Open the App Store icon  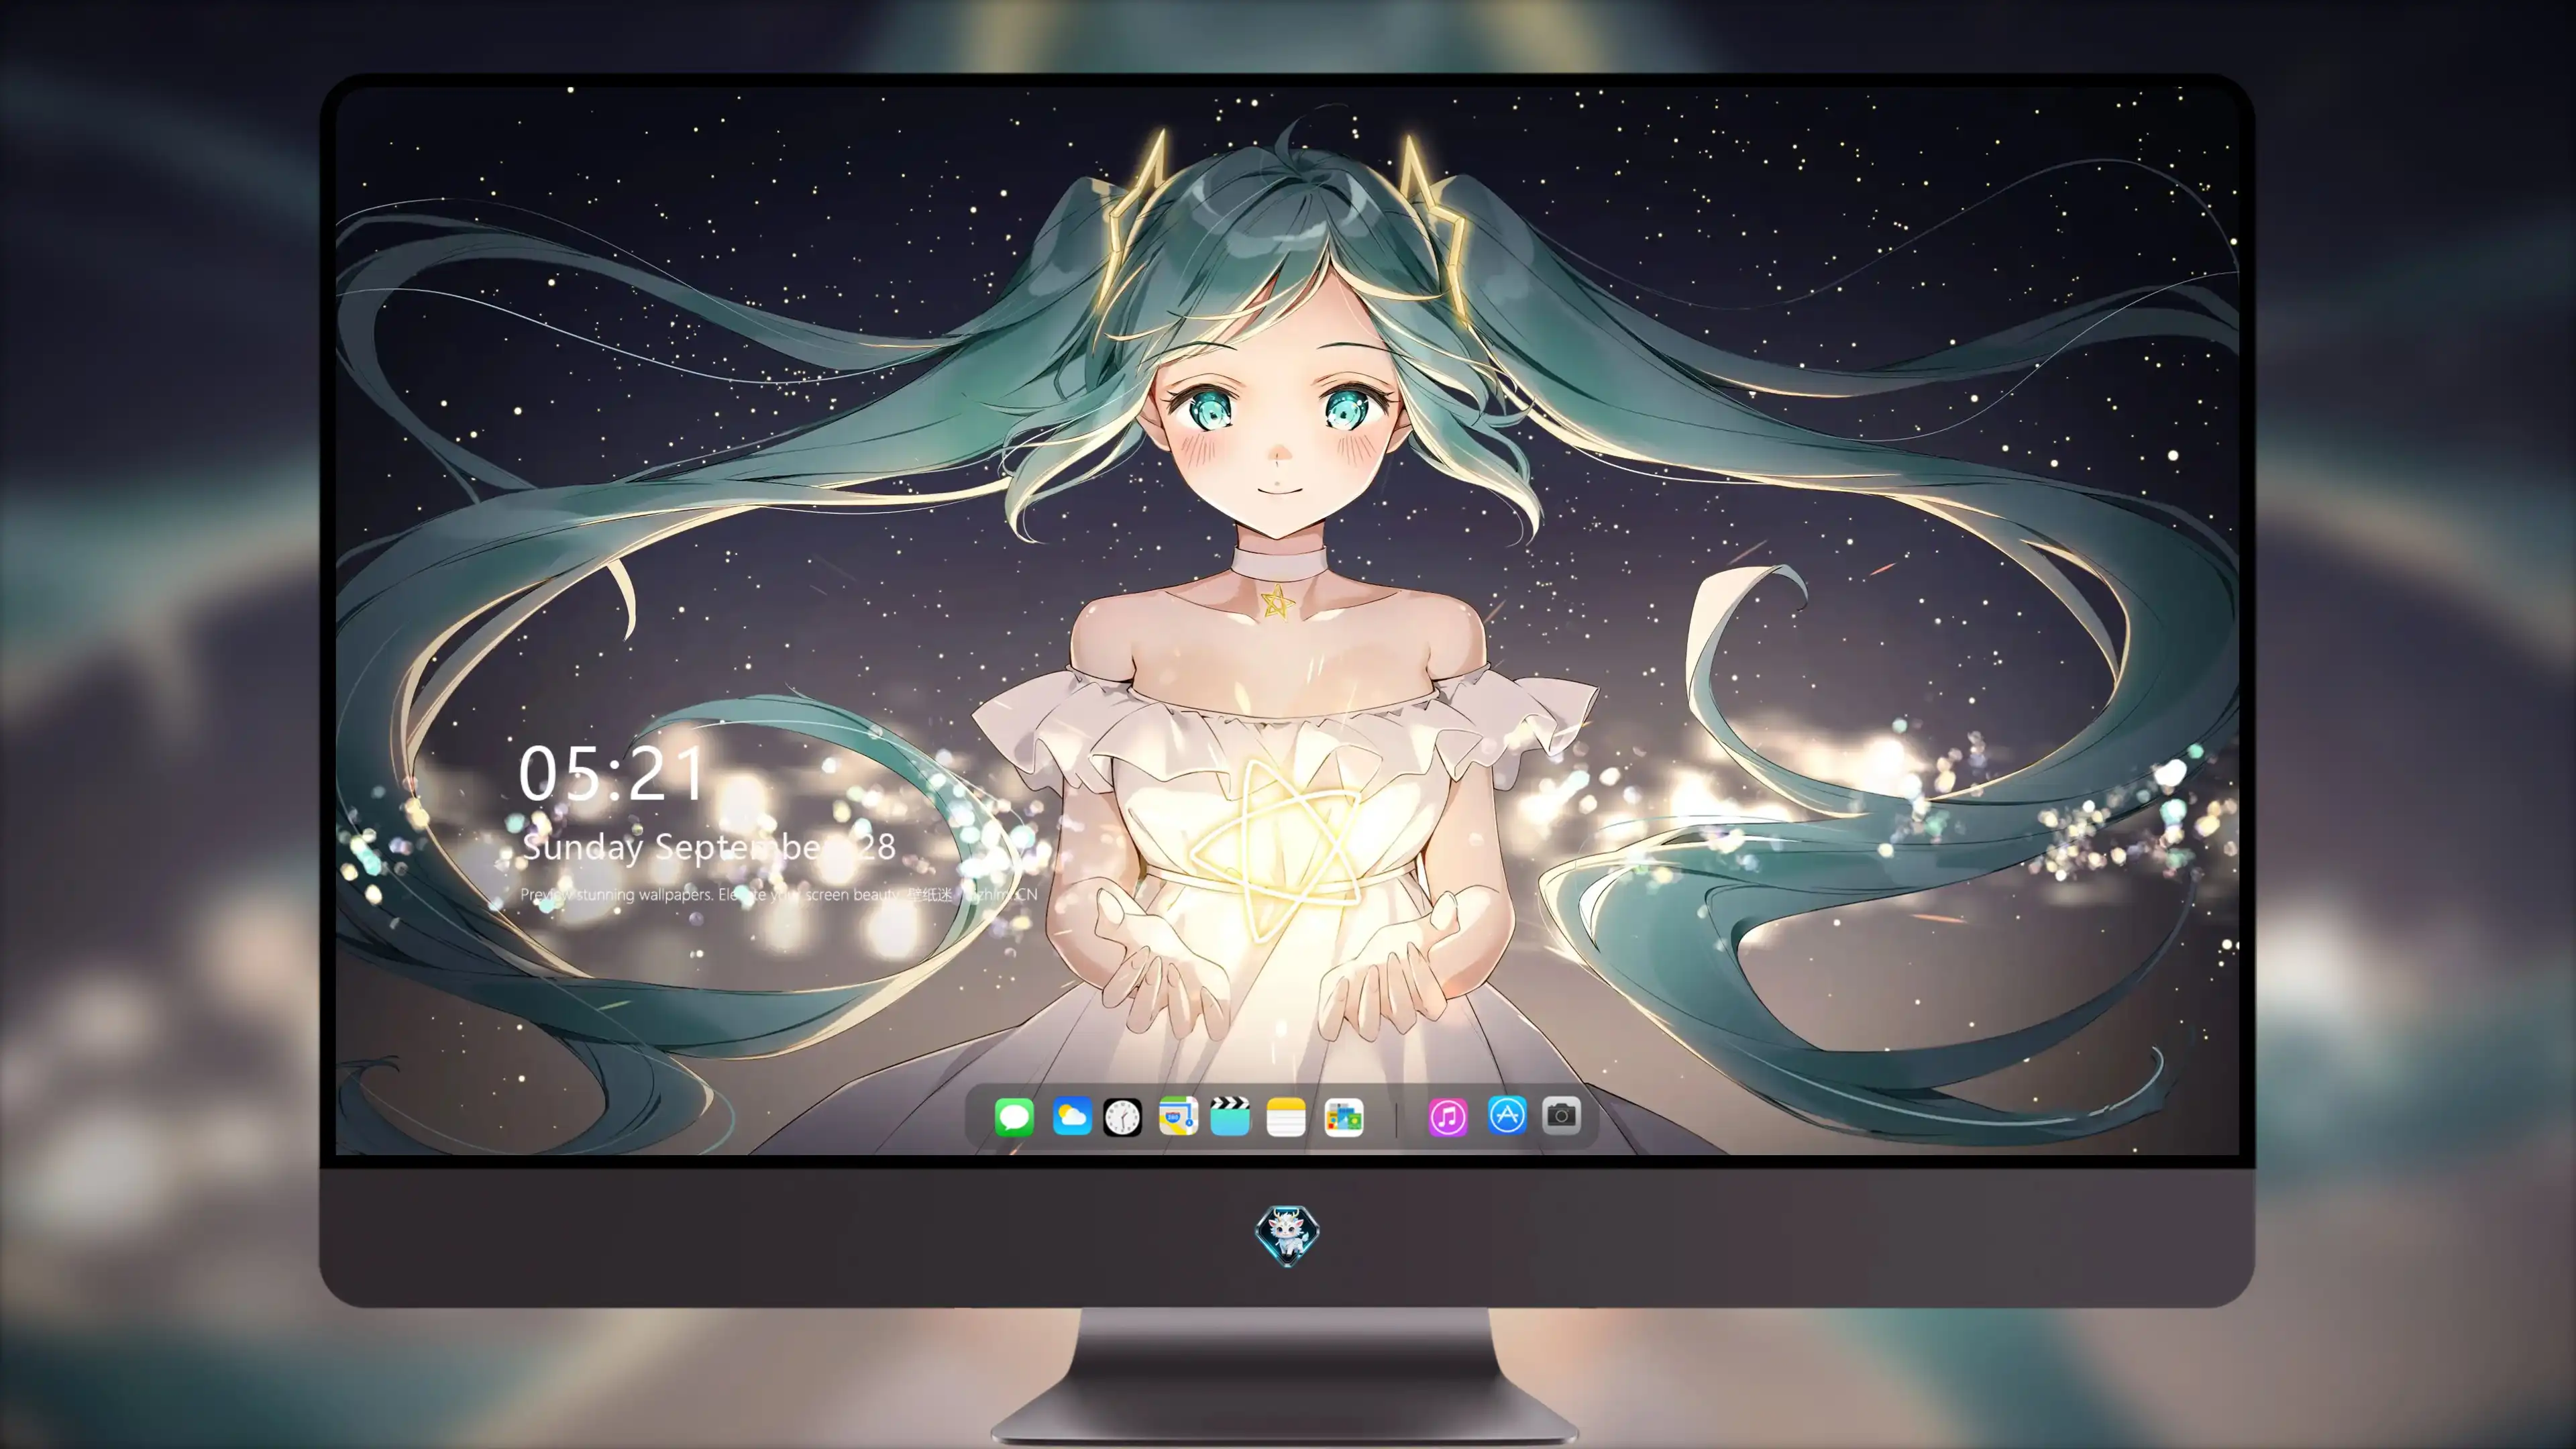point(1507,1115)
